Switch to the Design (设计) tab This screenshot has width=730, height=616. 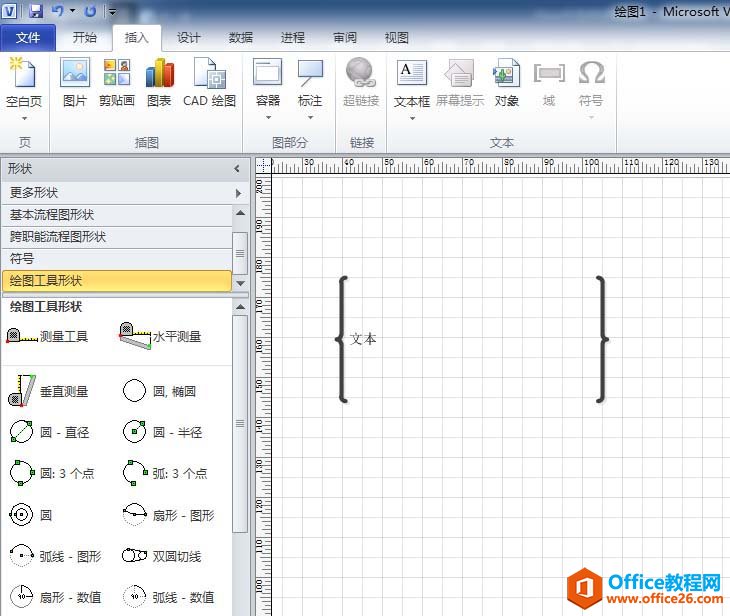[189, 38]
